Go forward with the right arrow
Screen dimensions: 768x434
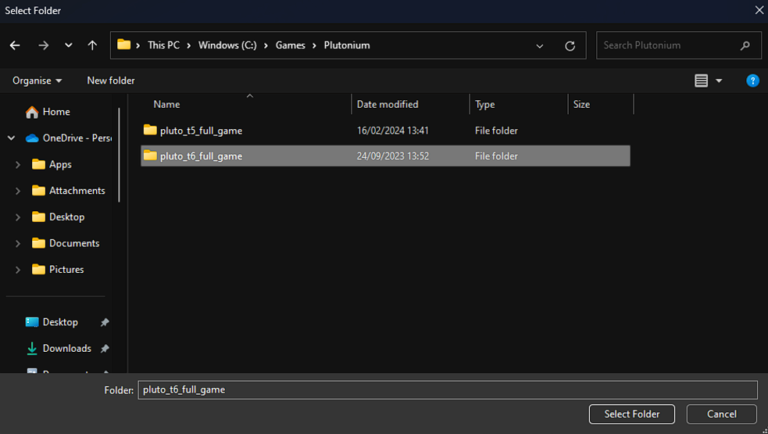[44, 46]
